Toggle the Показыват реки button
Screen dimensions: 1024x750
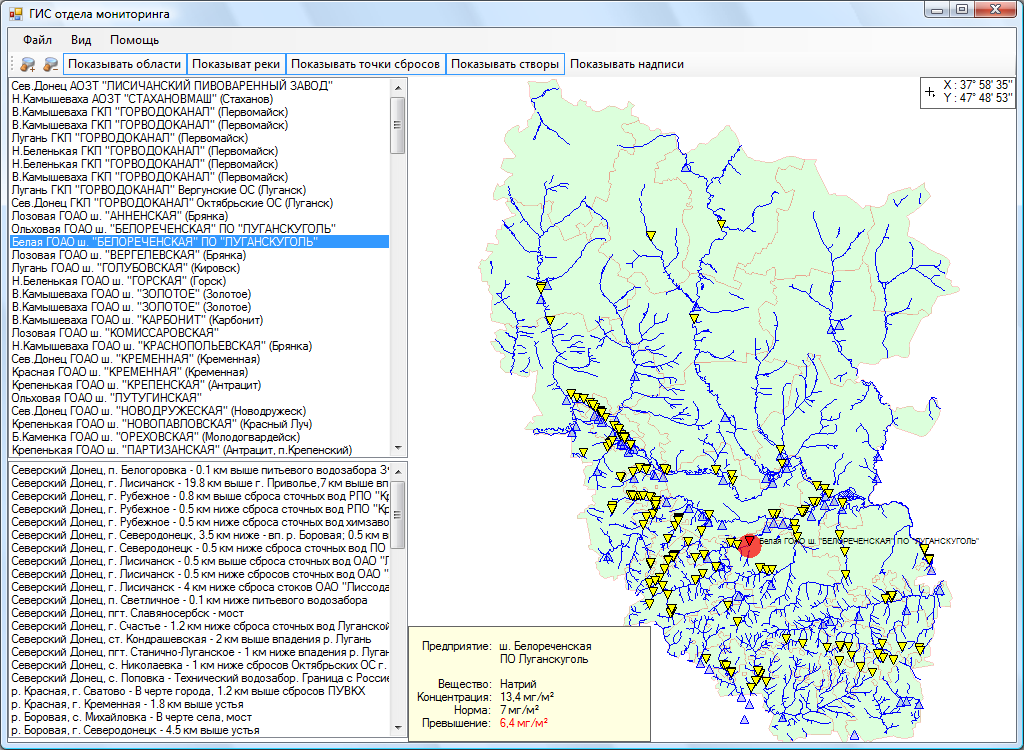236,64
